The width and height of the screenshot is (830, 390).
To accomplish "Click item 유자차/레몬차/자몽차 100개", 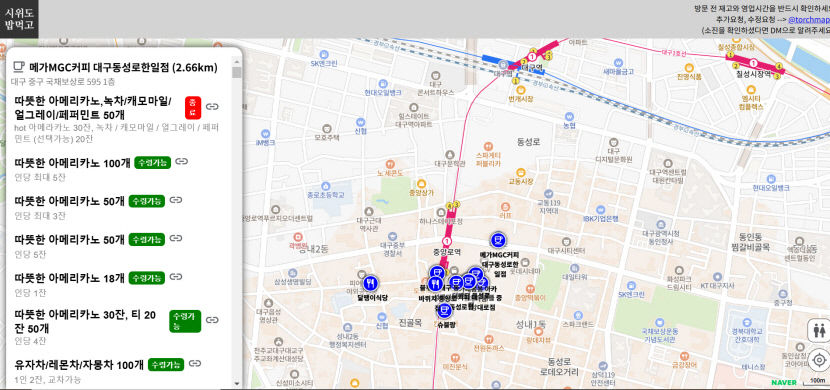I will pyautogui.click(x=79, y=365).
